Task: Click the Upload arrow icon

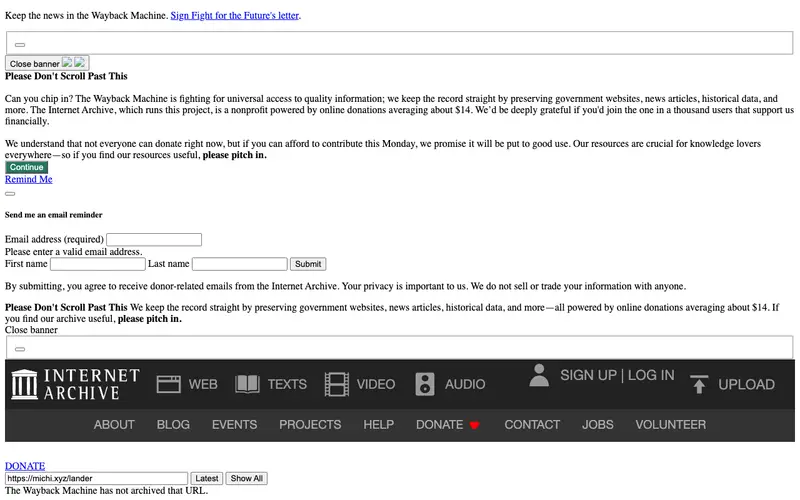Action: point(699,384)
